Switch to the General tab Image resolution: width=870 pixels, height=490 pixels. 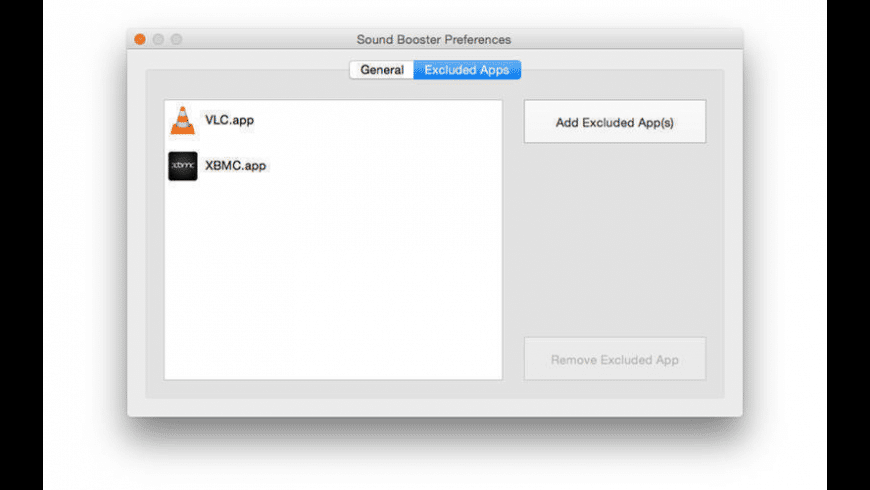[x=382, y=70]
